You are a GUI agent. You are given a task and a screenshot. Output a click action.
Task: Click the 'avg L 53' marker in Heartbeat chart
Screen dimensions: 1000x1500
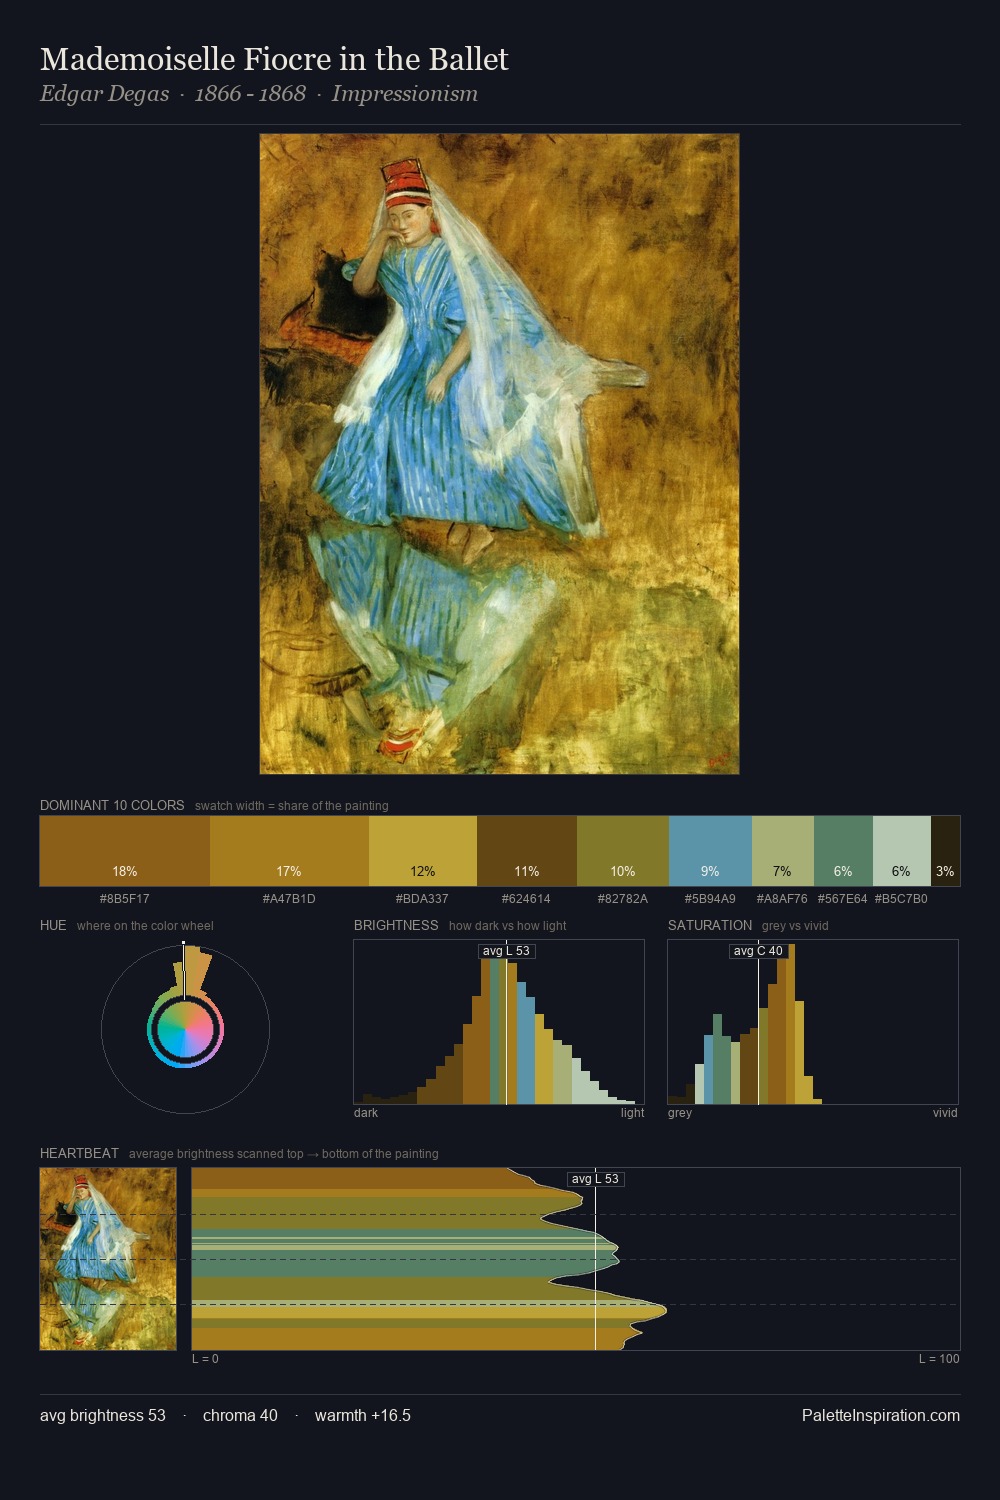[596, 1179]
